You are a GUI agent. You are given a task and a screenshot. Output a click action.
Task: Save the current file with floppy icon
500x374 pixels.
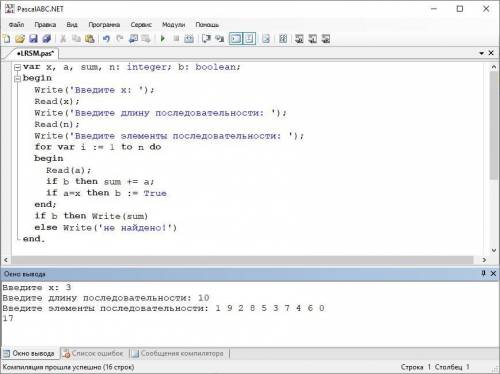point(33,39)
